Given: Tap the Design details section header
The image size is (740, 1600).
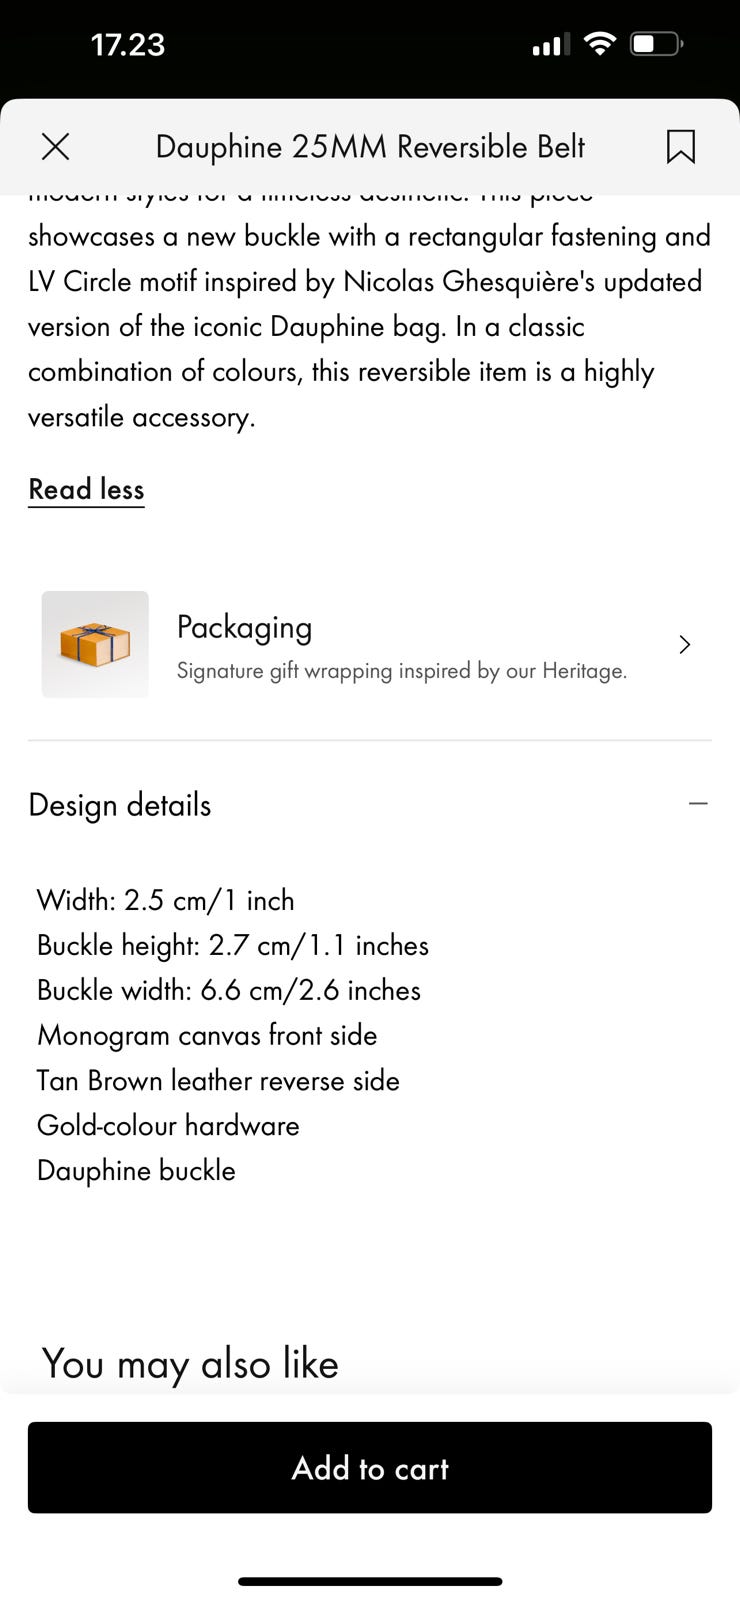Looking at the screenshot, I should point(120,805).
